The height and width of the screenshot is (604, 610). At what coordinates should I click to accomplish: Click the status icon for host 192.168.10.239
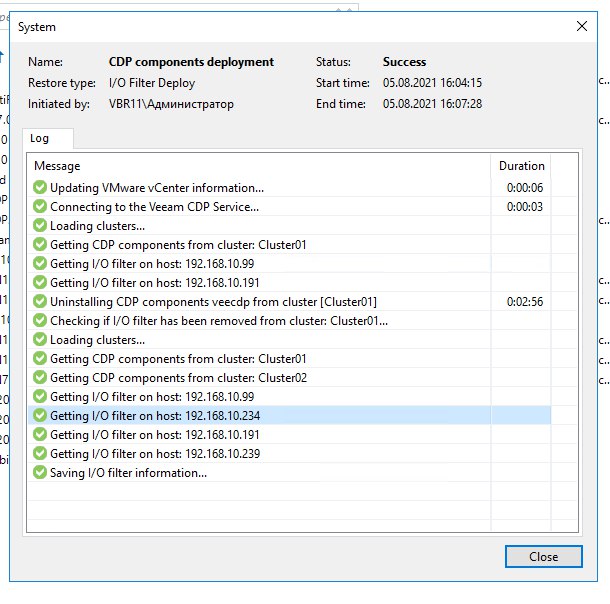click(x=40, y=454)
